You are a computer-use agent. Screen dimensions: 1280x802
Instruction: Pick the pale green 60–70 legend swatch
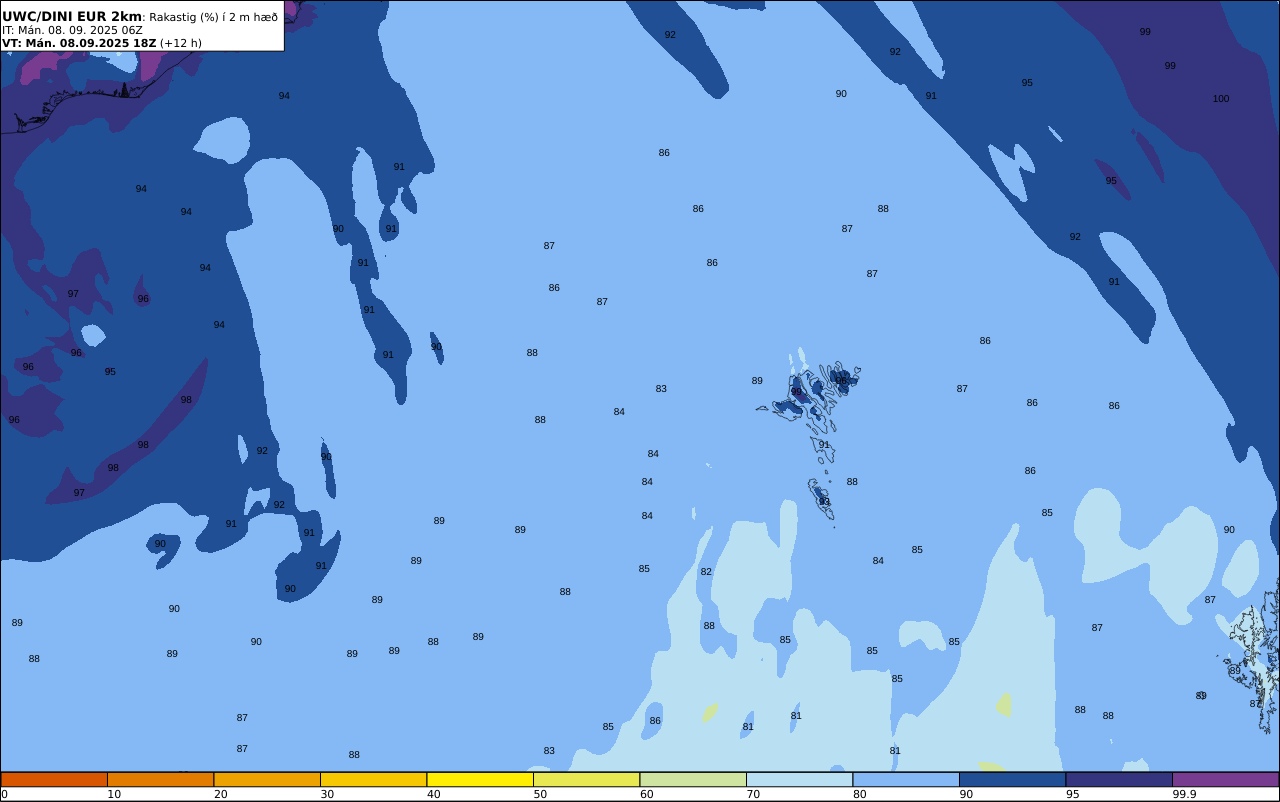click(693, 779)
